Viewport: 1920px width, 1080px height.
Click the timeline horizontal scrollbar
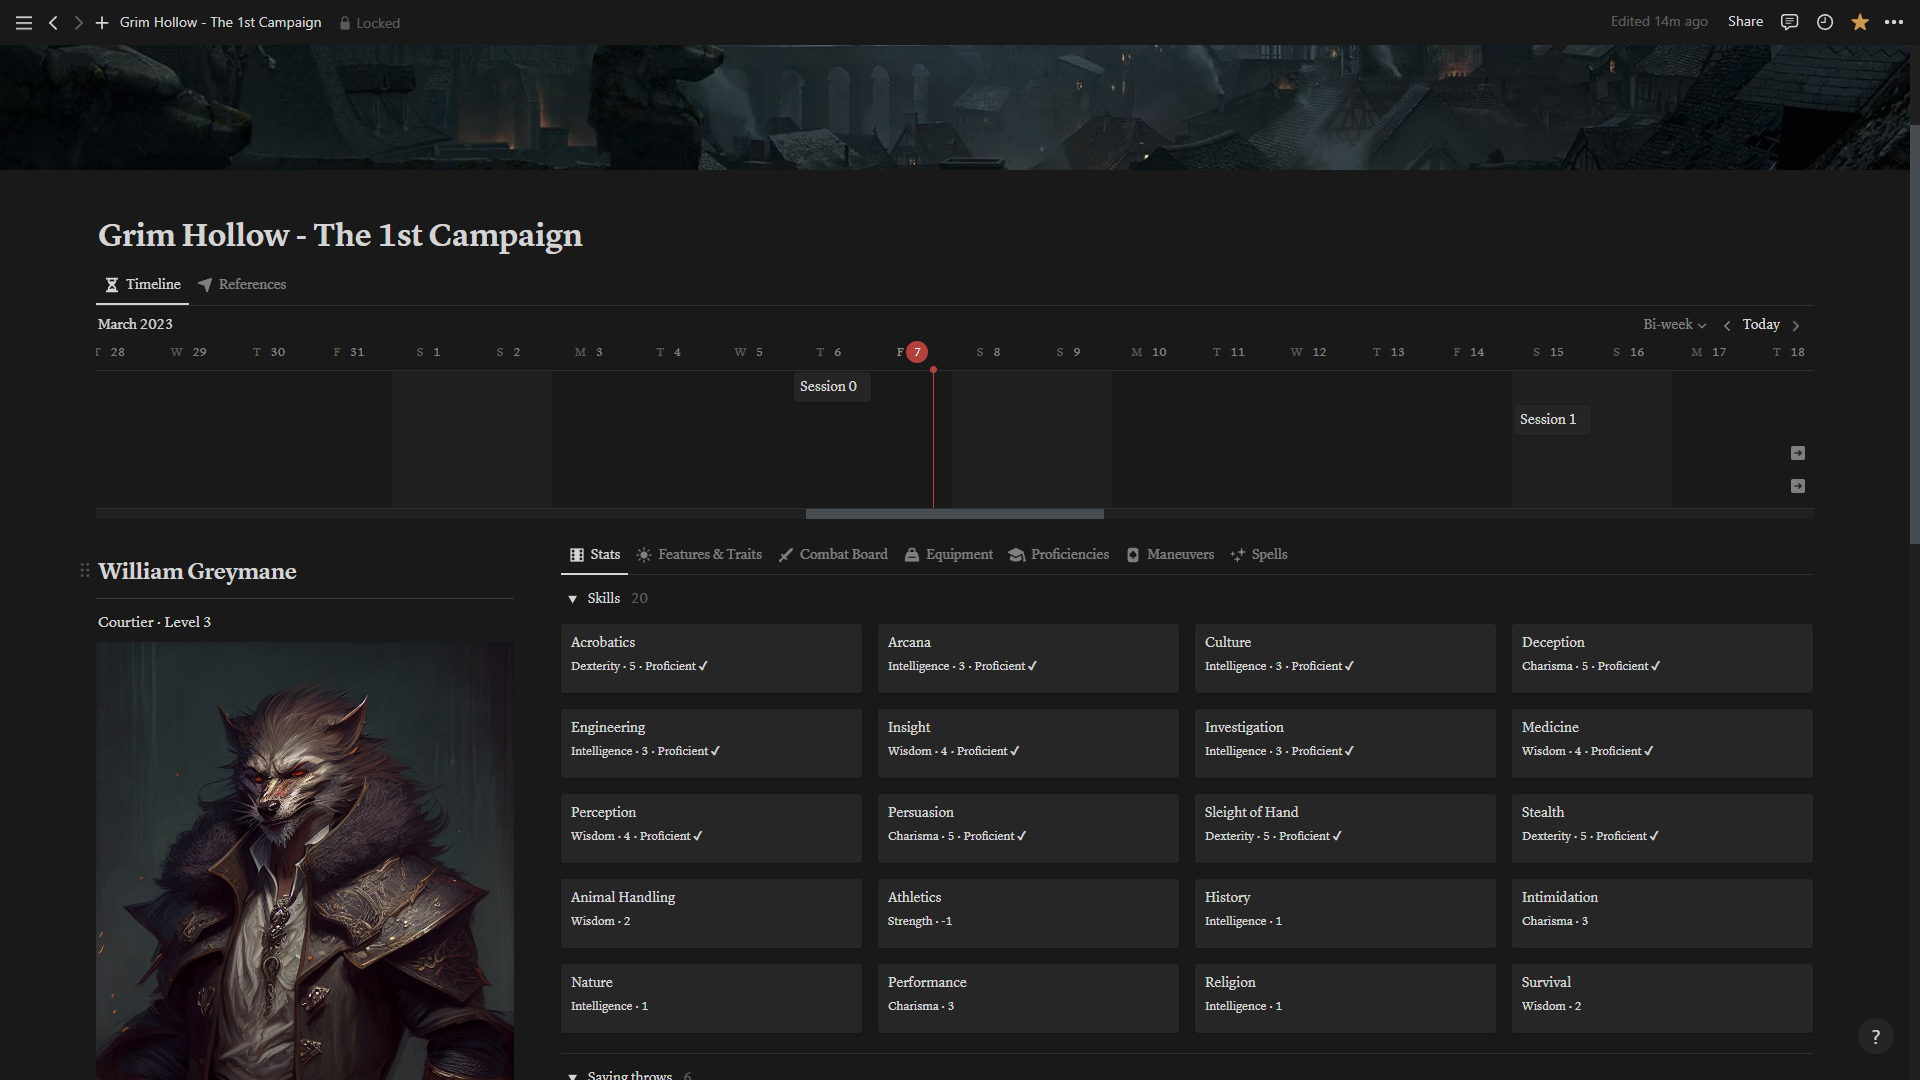tap(954, 514)
